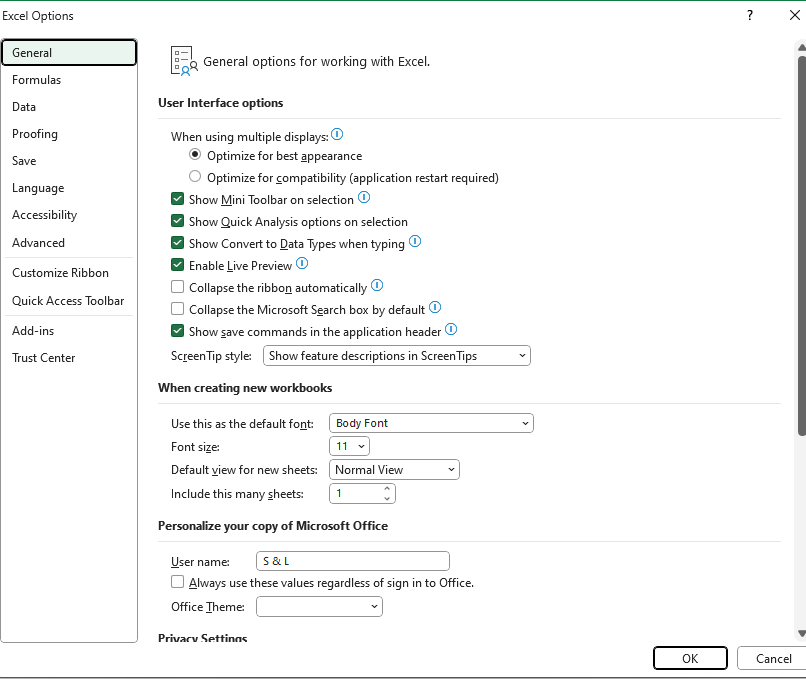Image resolution: width=806 pixels, height=679 pixels.
Task: Open the ScreenTip style dropdown
Action: [521, 355]
